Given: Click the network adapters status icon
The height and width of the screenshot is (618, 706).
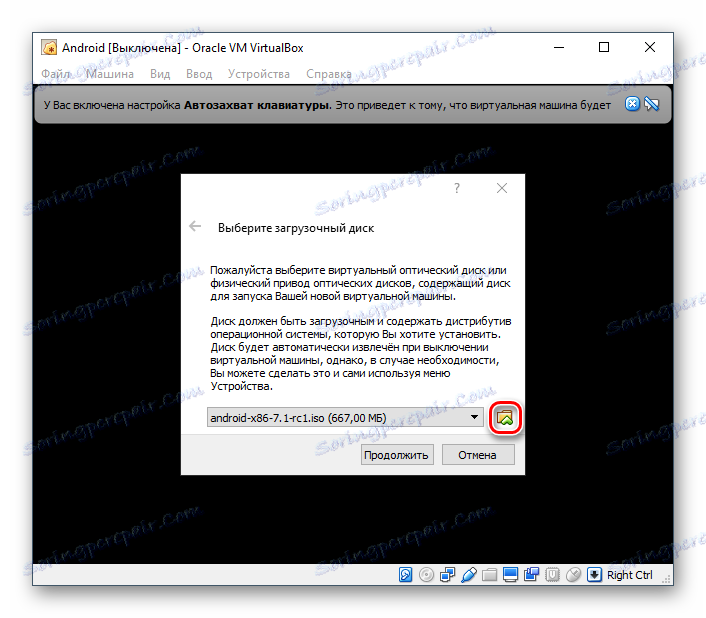Looking at the screenshot, I should coord(447,575).
